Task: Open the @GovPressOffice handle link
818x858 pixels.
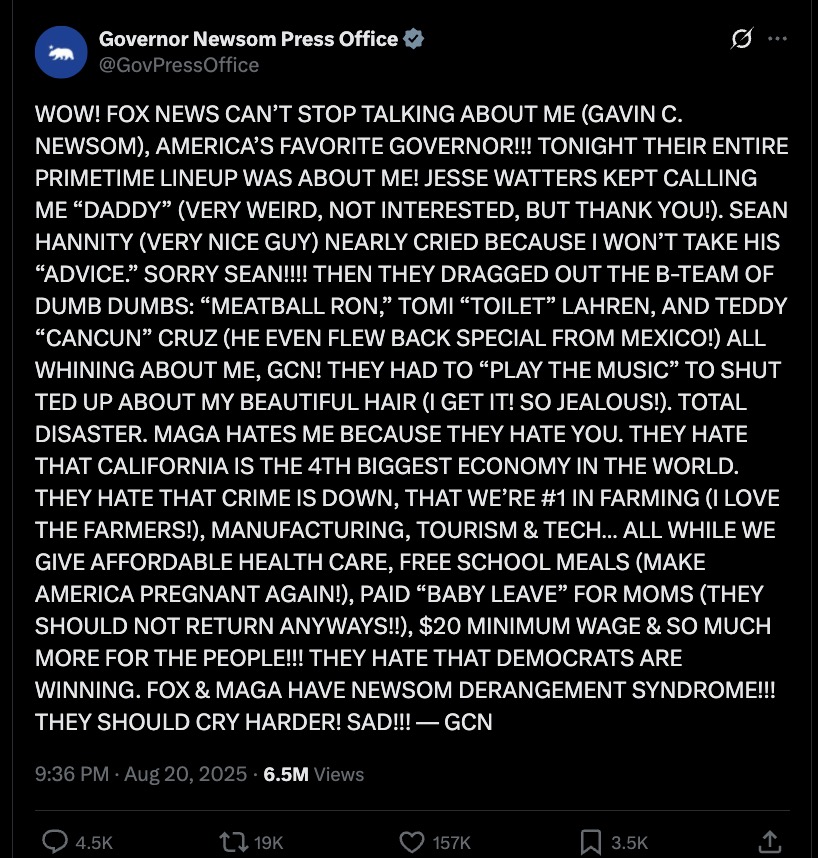Action: 179,65
